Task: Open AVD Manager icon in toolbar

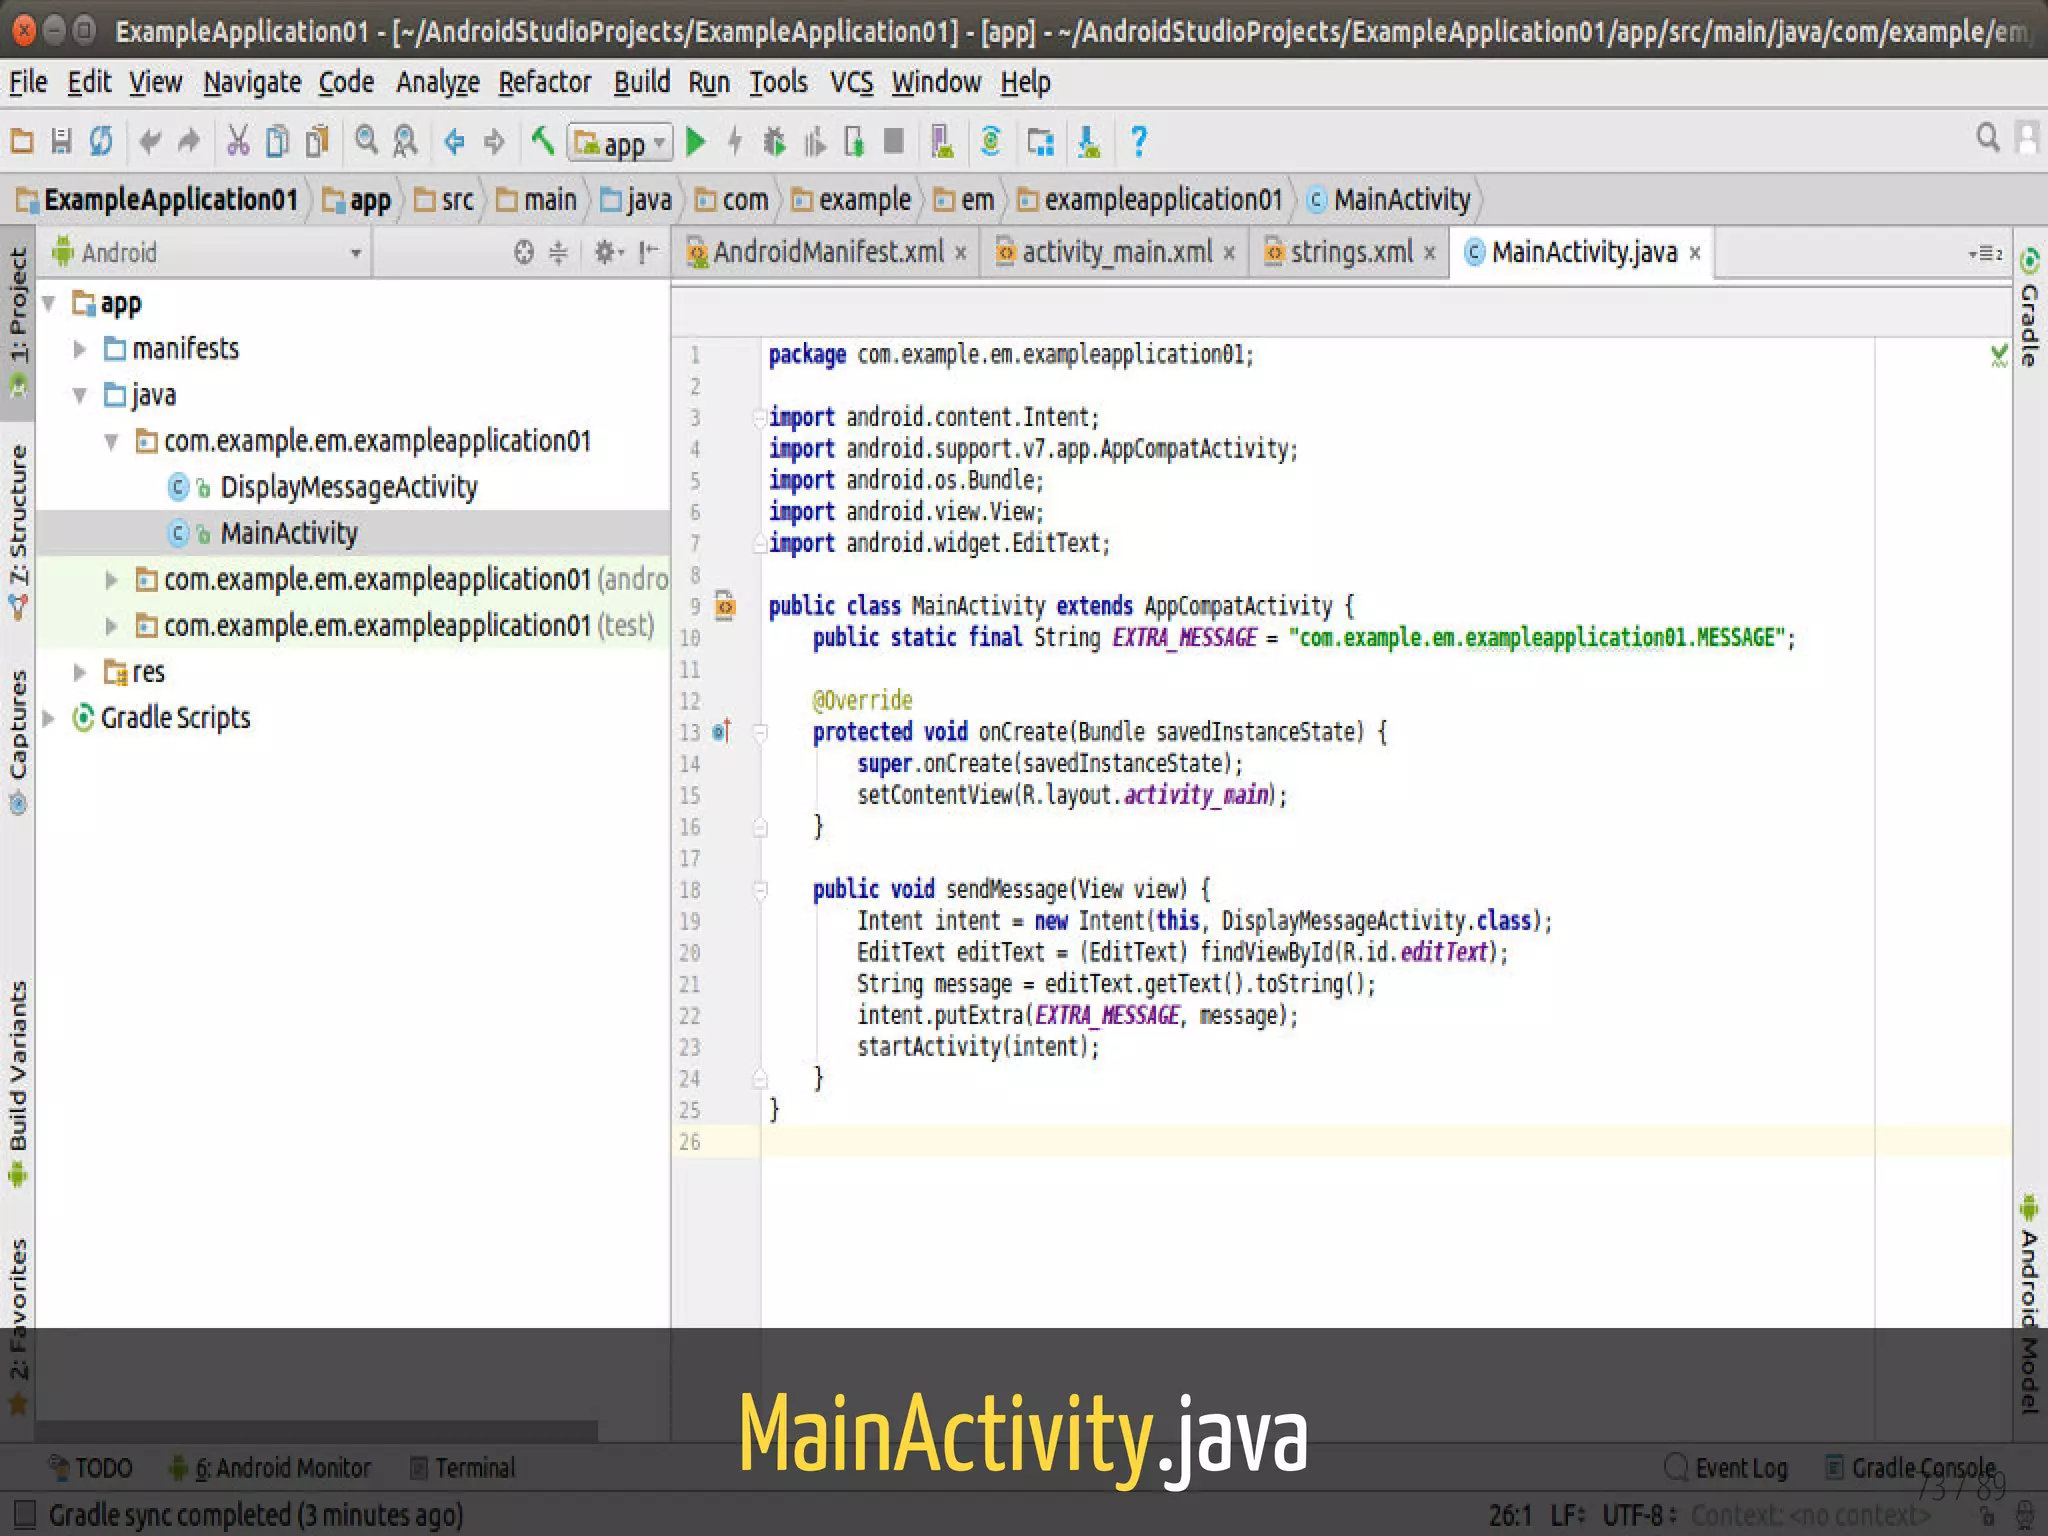Action: pos(942,141)
